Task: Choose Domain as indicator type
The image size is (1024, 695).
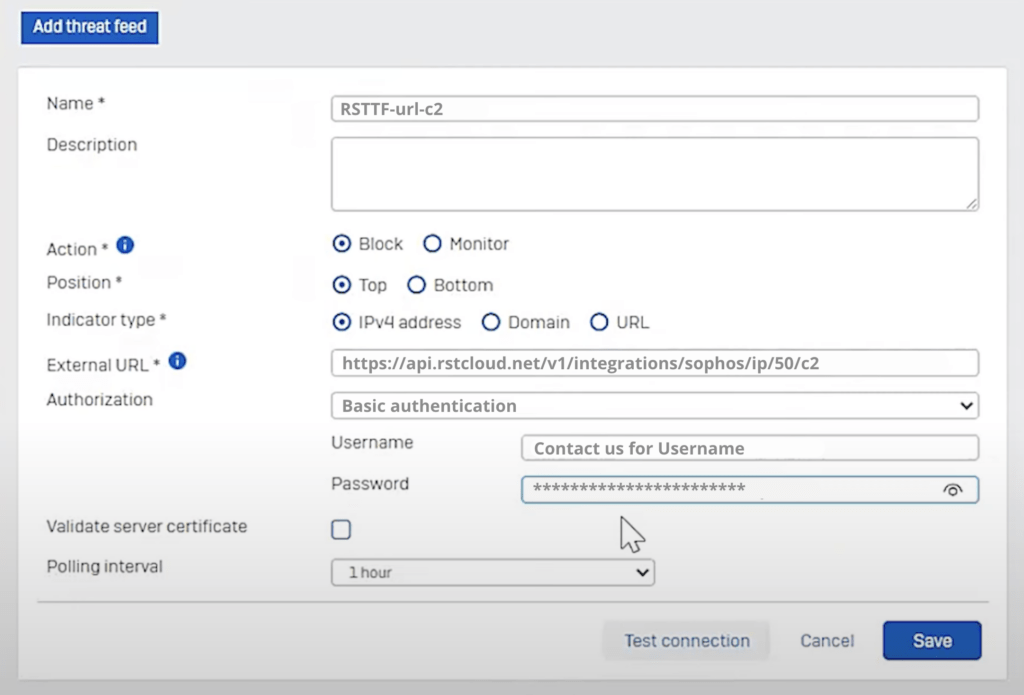Action: pos(491,322)
